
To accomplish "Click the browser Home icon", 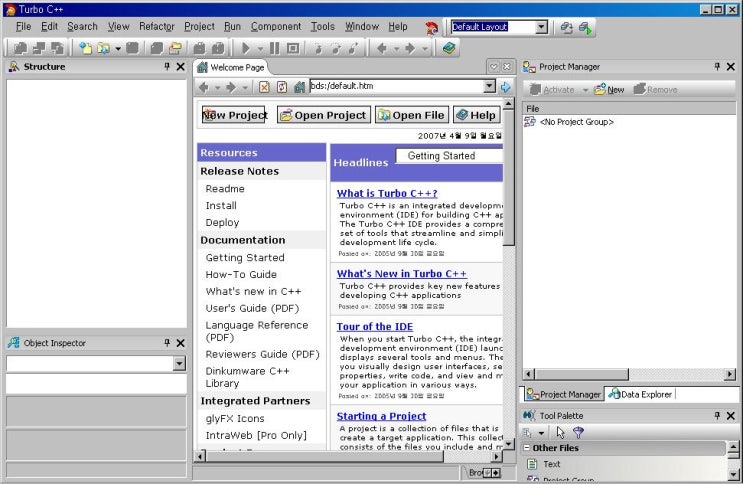I will click(299, 87).
